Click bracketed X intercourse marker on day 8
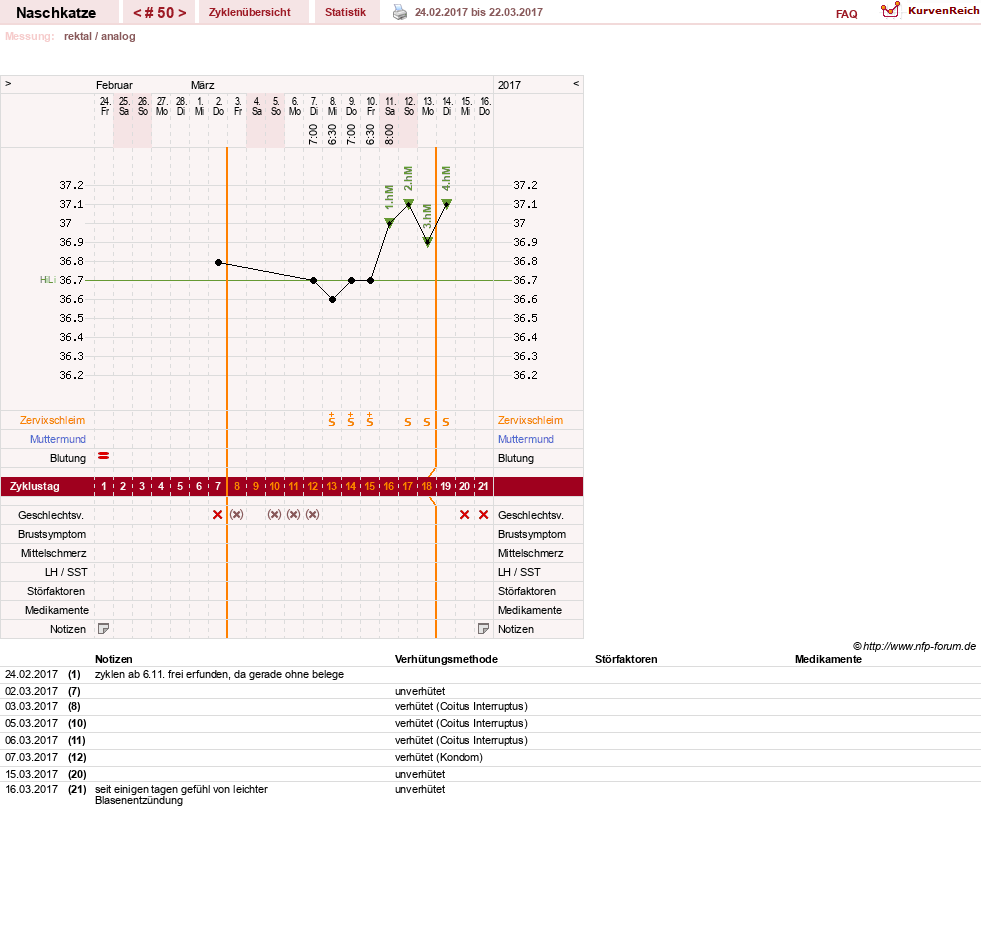The width and height of the screenshot is (981, 932). click(236, 515)
